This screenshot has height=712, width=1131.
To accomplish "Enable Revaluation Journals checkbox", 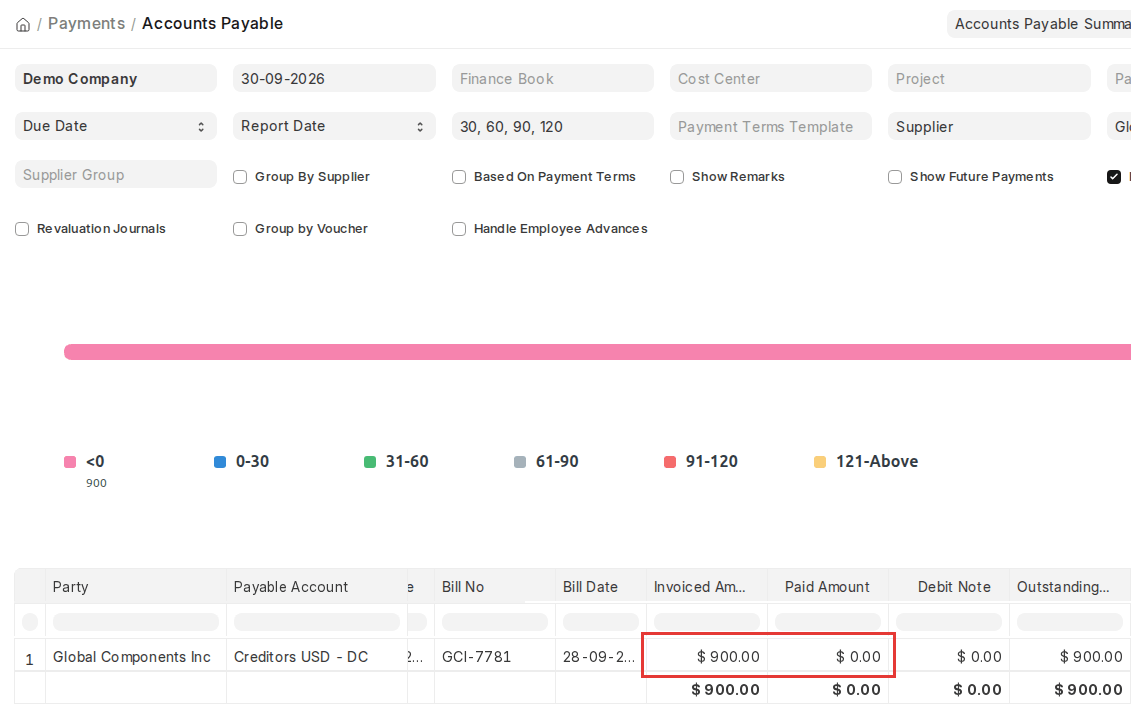I will [x=22, y=229].
